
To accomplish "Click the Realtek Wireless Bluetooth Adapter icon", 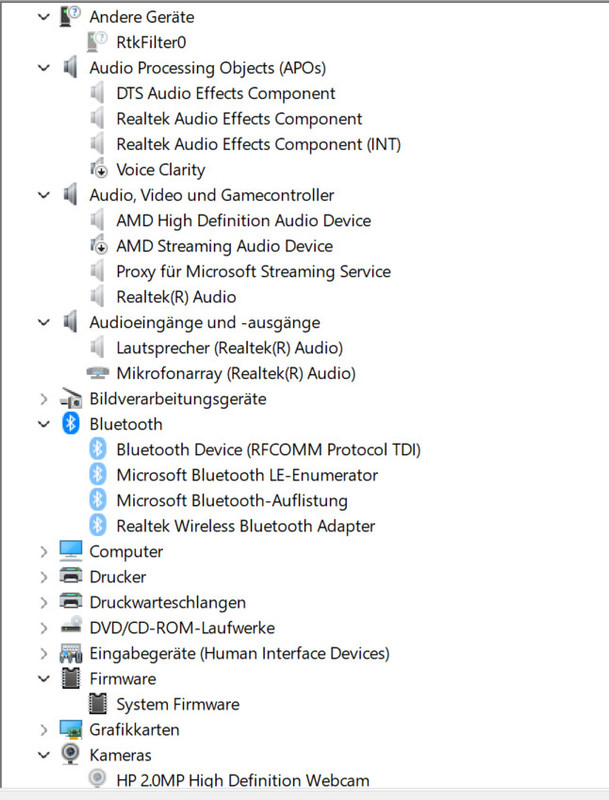I will tap(97, 526).
